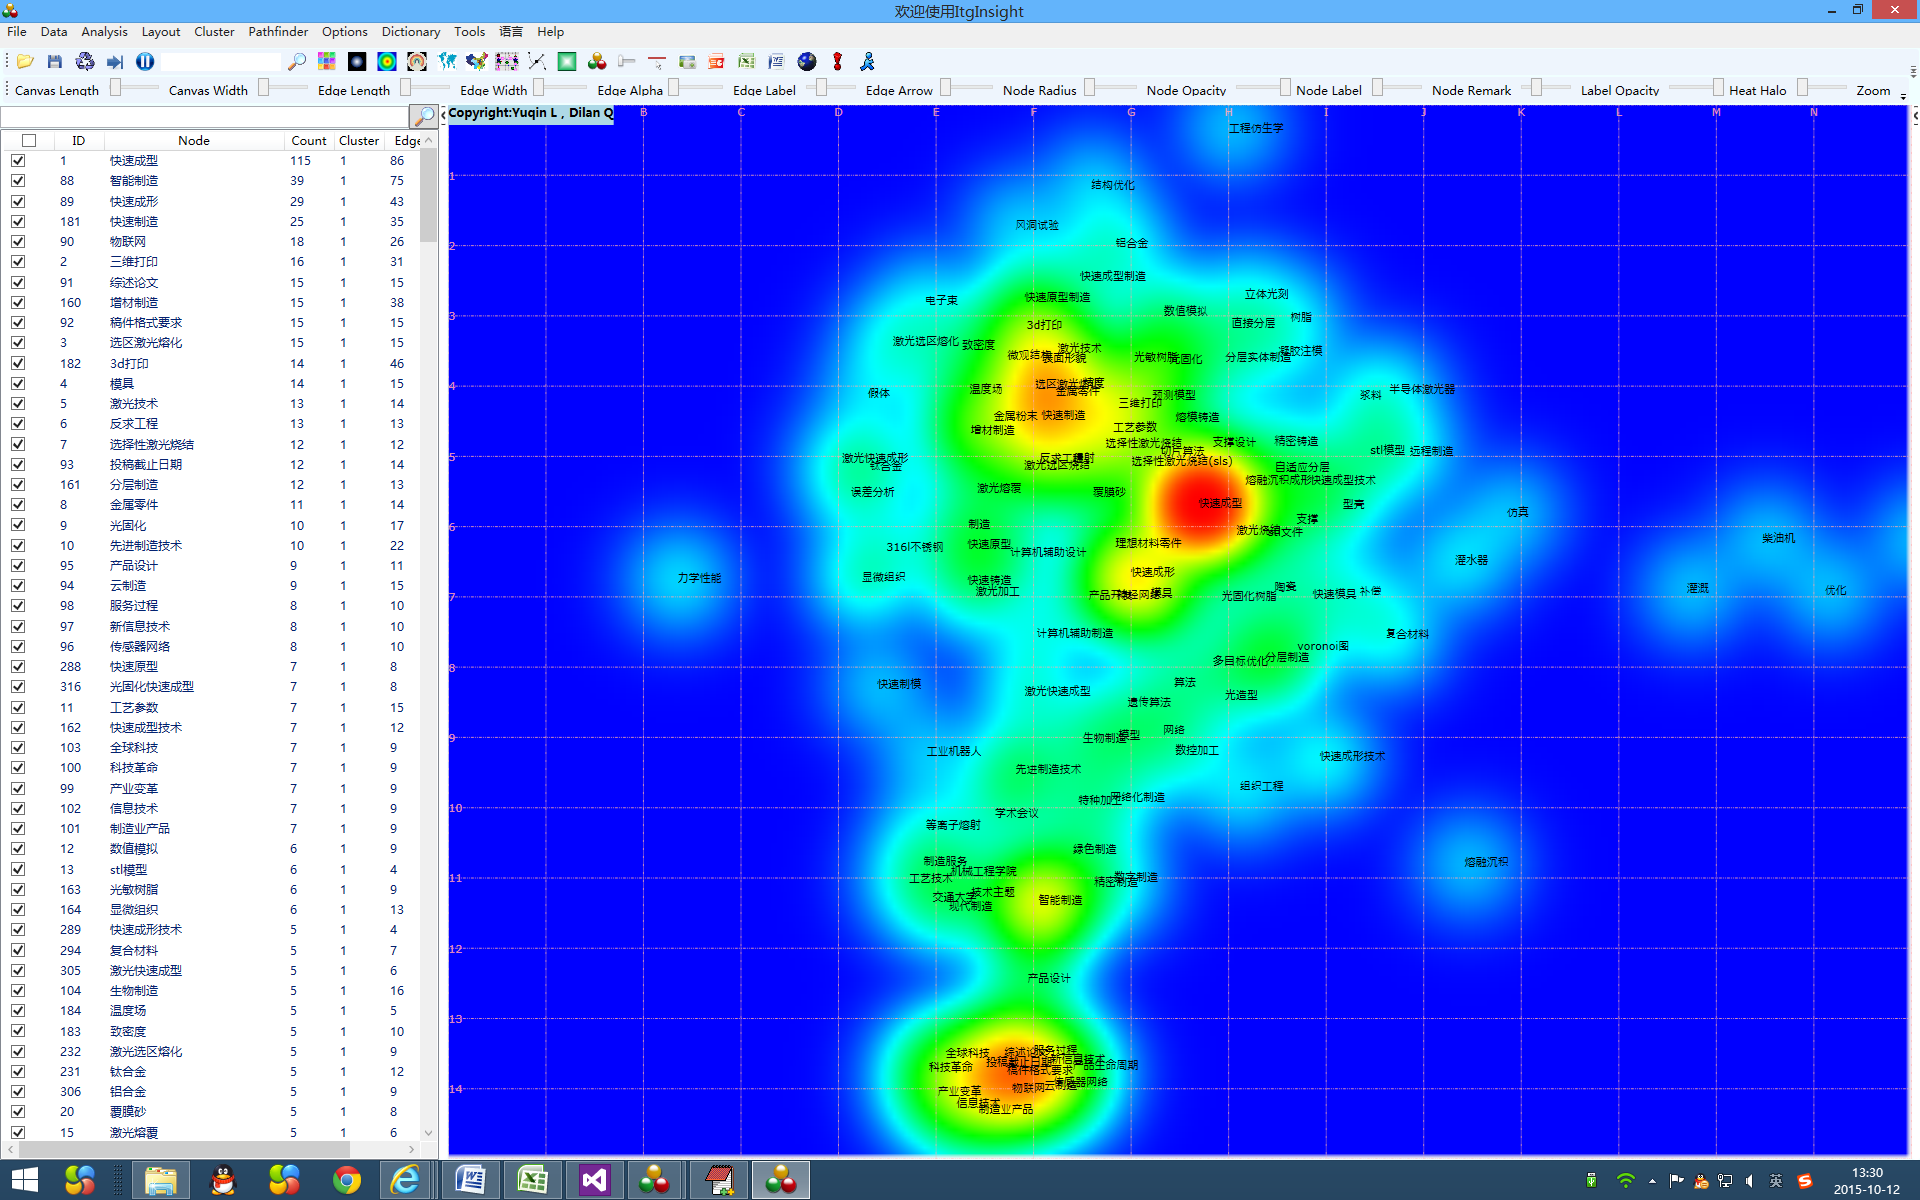Click the world map view icon
Image resolution: width=1920 pixels, height=1200 pixels.
(x=447, y=62)
